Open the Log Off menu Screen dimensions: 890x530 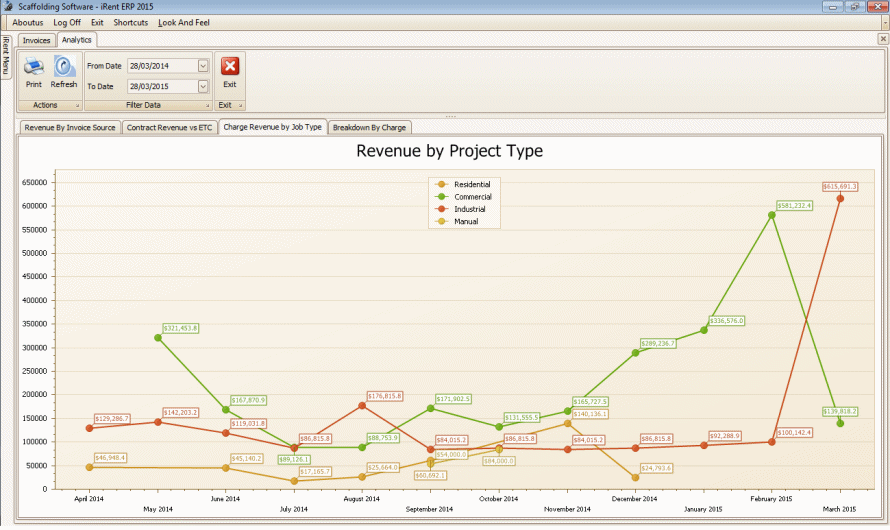click(67, 23)
